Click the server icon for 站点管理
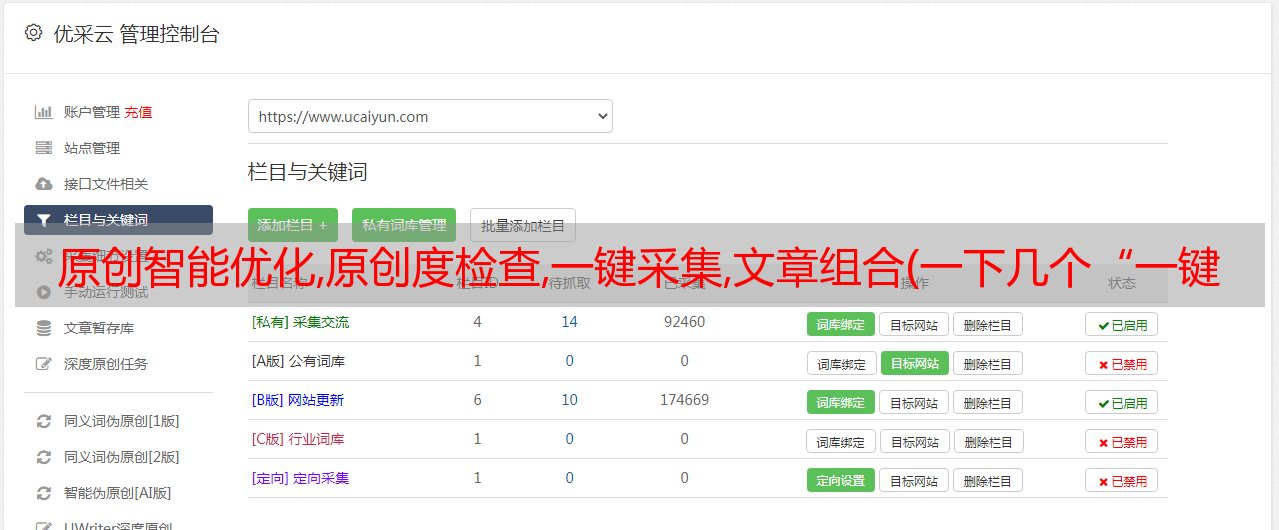This screenshot has width=1279, height=530. pyautogui.click(x=43, y=148)
